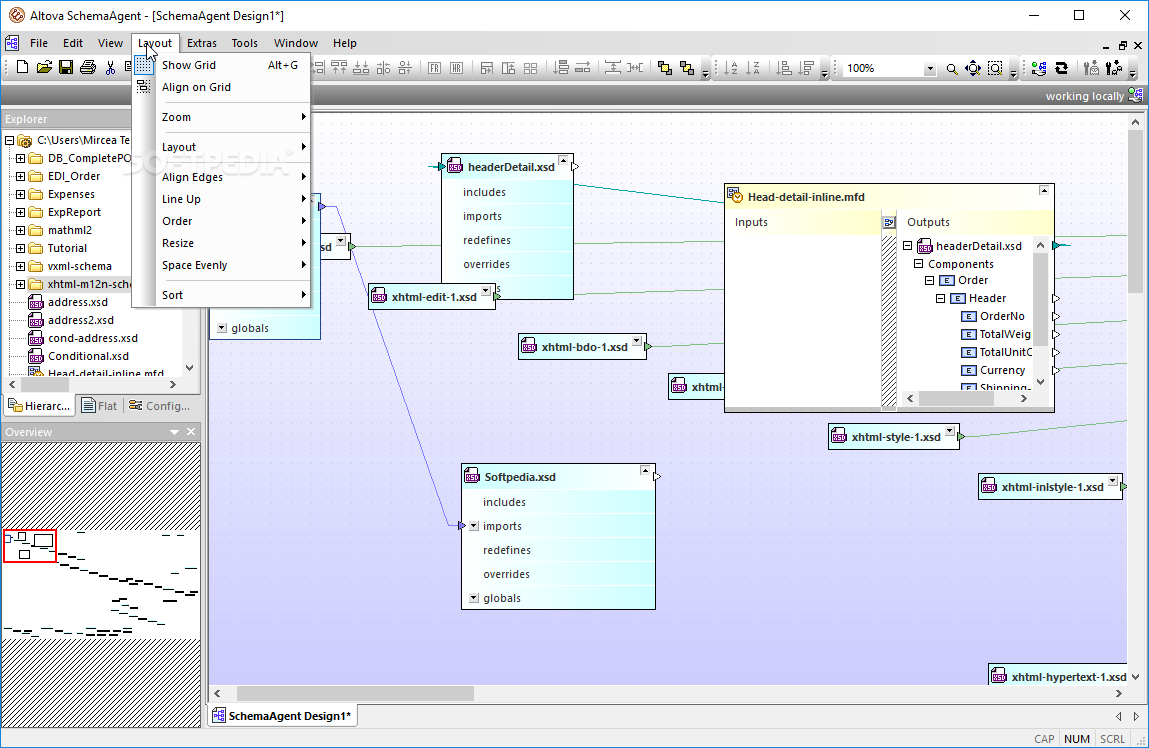Select SchemaAgent Design1* document tab
The image size is (1149, 748).
(283, 716)
